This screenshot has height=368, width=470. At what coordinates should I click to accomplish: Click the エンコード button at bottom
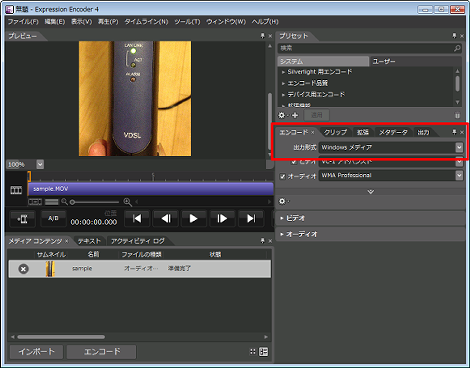point(102,352)
